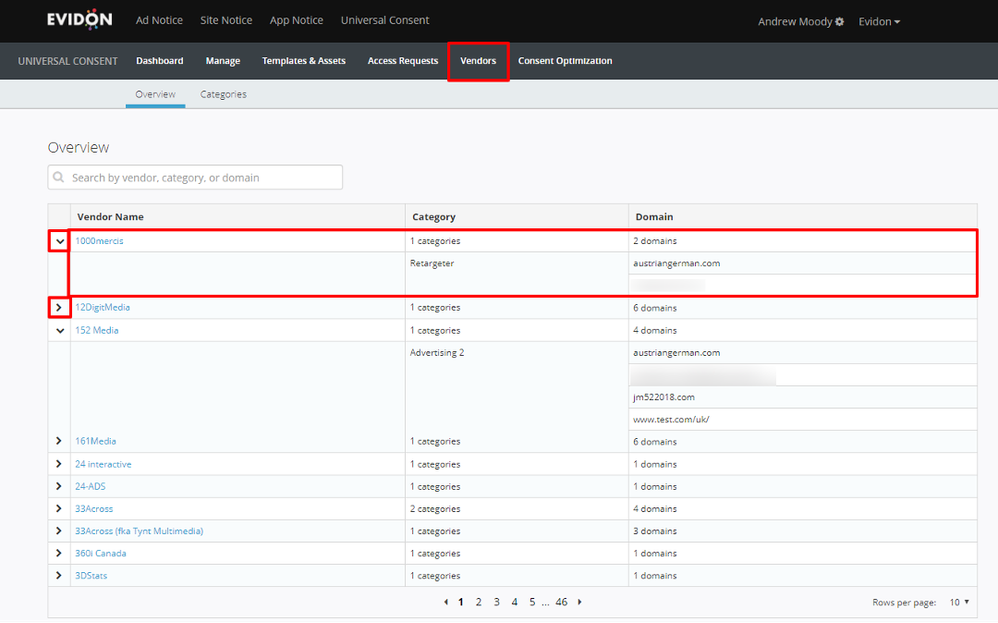Select the Retargeter category cell
Image resolution: width=998 pixels, height=623 pixels.
(432, 263)
